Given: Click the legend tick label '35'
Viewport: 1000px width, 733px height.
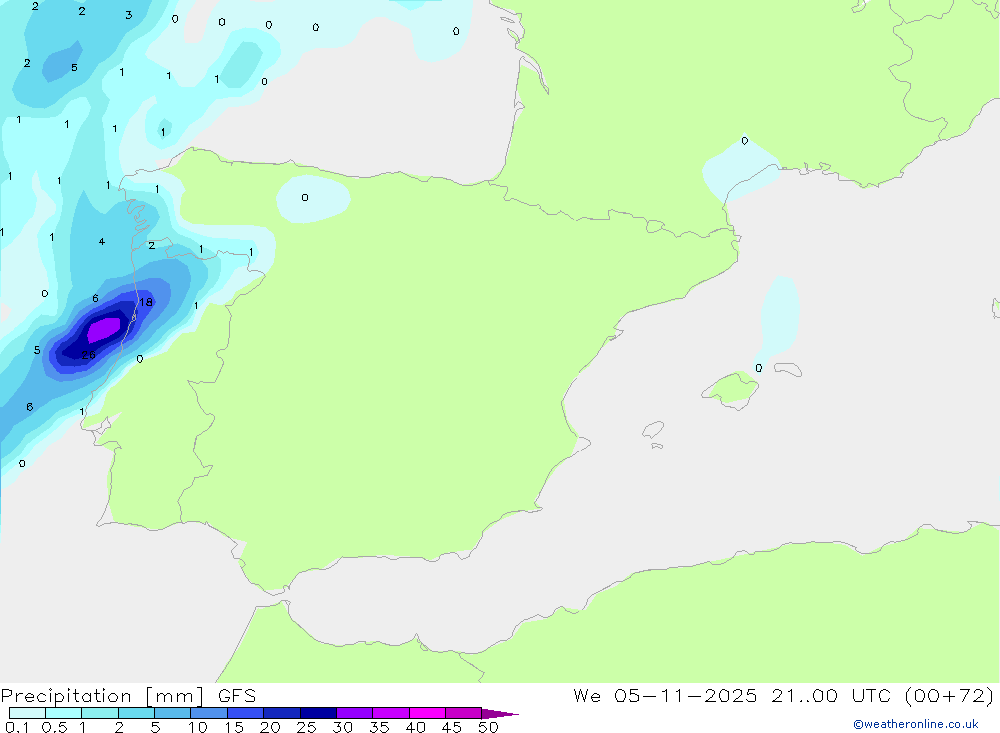Looking at the screenshot, I should tap(379, 727).
